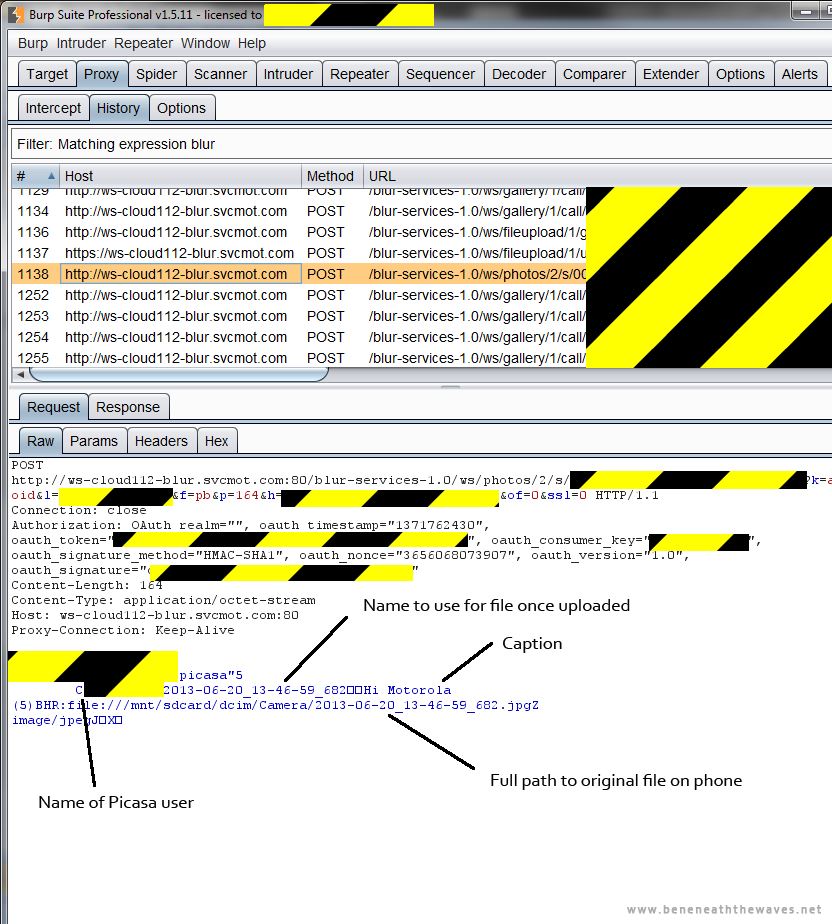Screen dimensions: 832x924
Task: Click the Host: ws-cloud112-blur.svcmot.com:80 header line
Action: tap(155, 615)
